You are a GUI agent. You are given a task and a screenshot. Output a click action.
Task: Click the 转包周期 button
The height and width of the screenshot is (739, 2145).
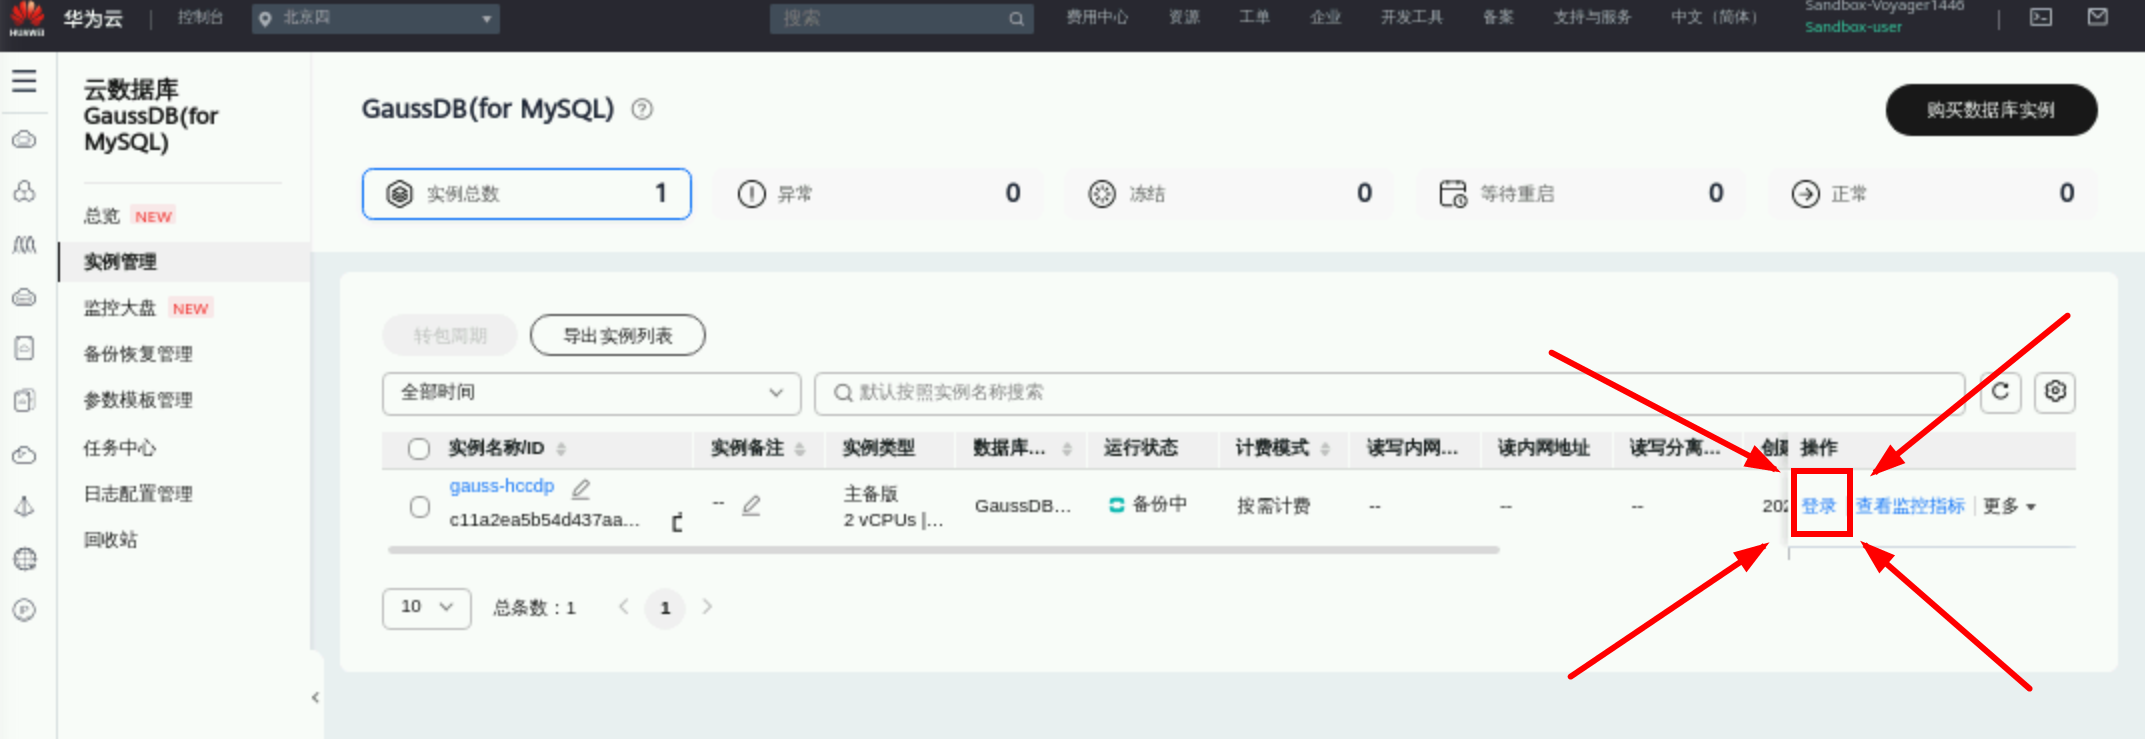pos(450,336)
